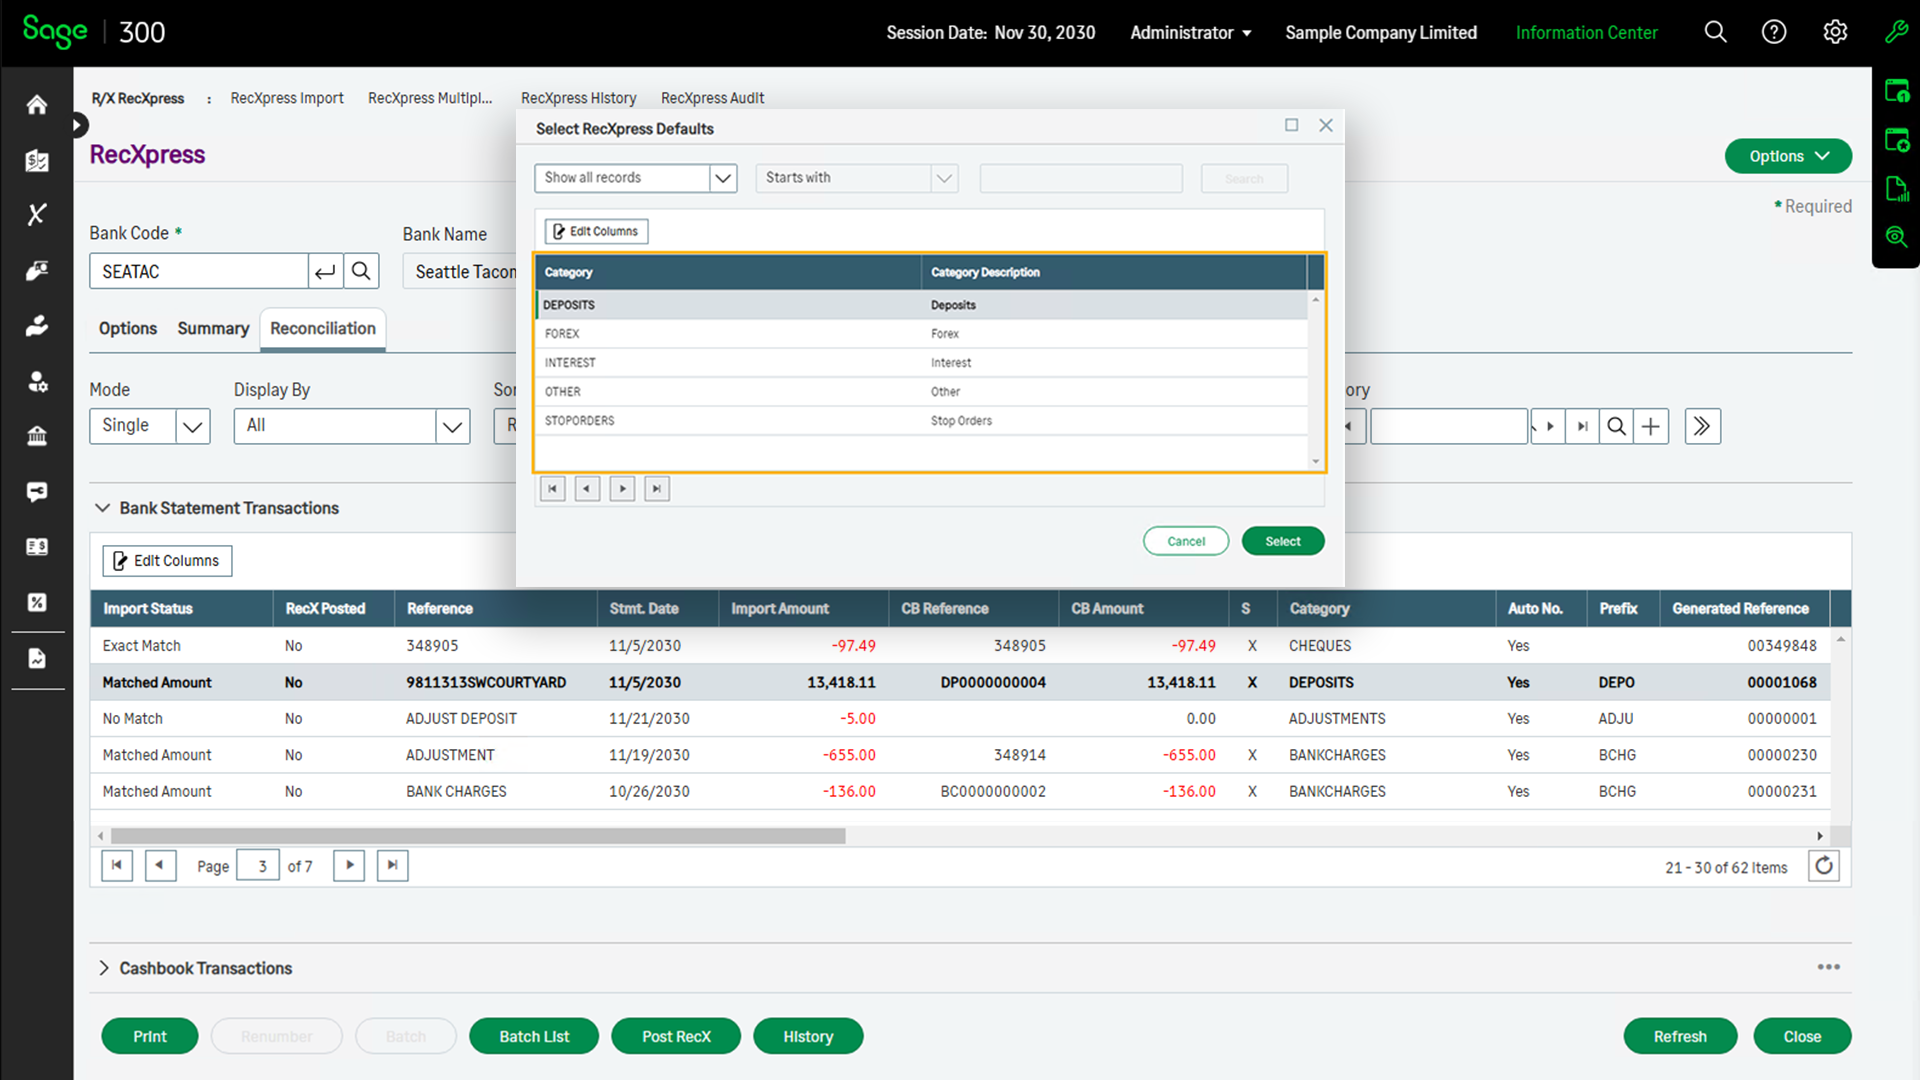This screenshot has width=1920, height=1080.
Task: Click the help question mark icon
Action: point(1774,32)
